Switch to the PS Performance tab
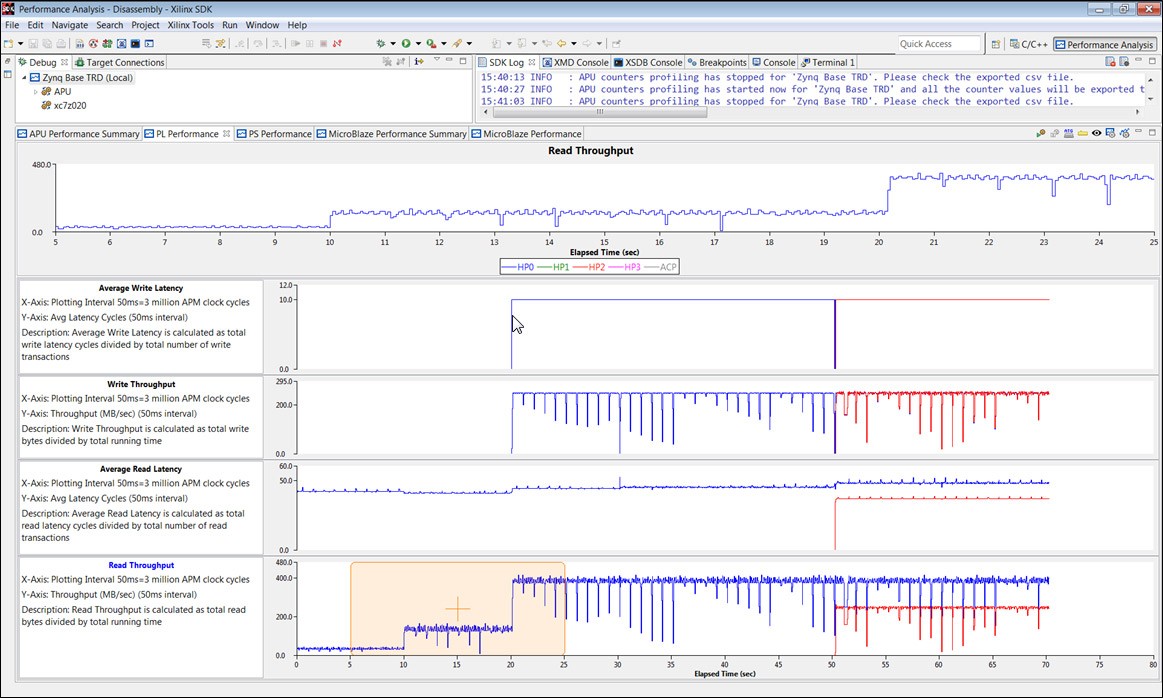Image resolution: width=1163 pixels, height=698 pixels. coord(274,134)
